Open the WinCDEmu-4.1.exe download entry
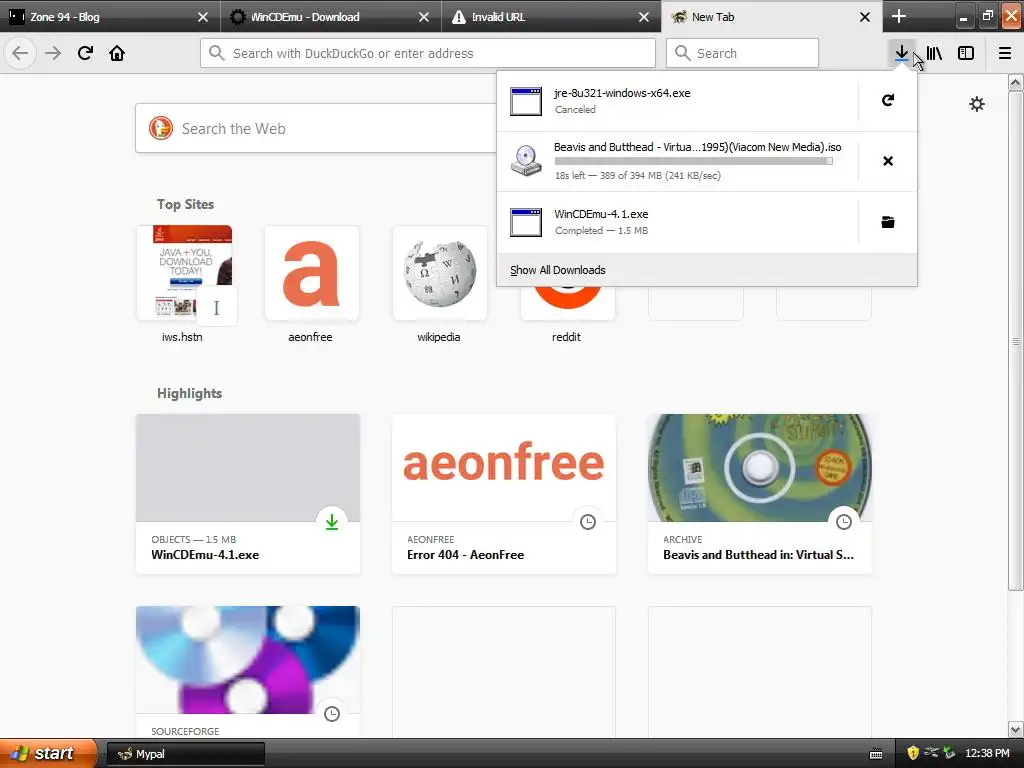The image size is (1024, 768). pos(677,222)
